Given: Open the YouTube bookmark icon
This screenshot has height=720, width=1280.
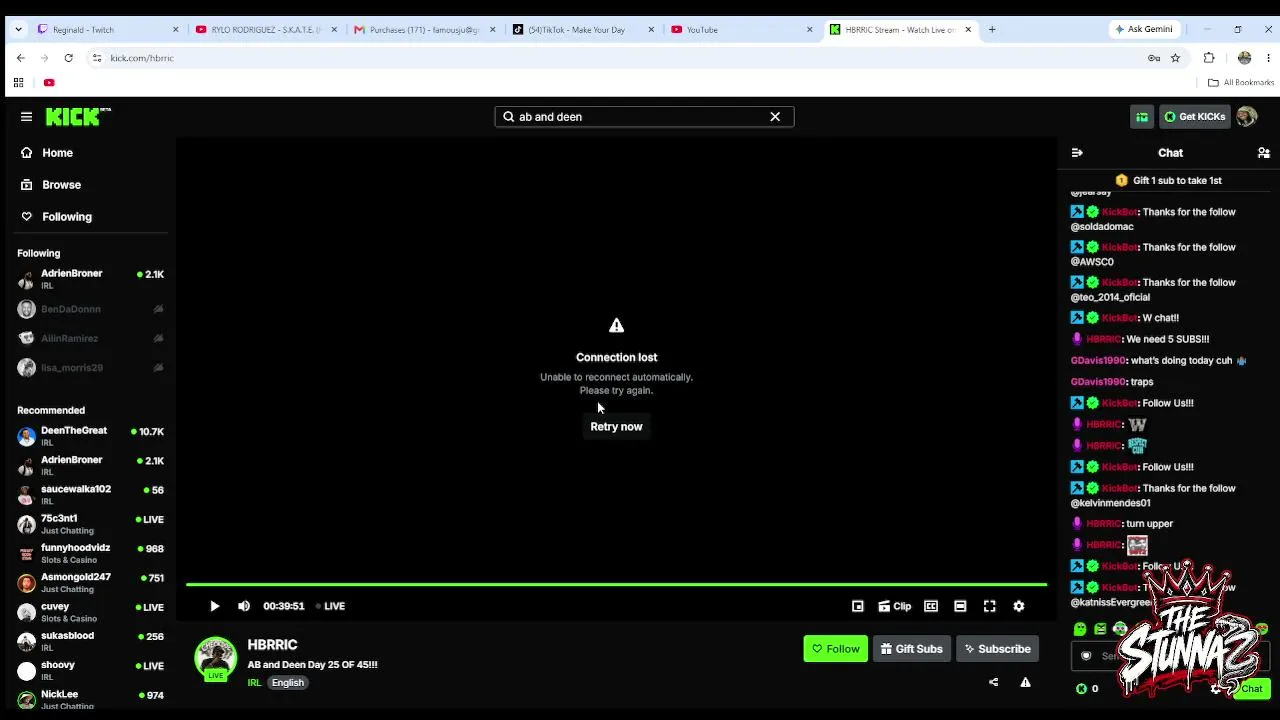Looking at the screenshot, I should tap(49, 83).
